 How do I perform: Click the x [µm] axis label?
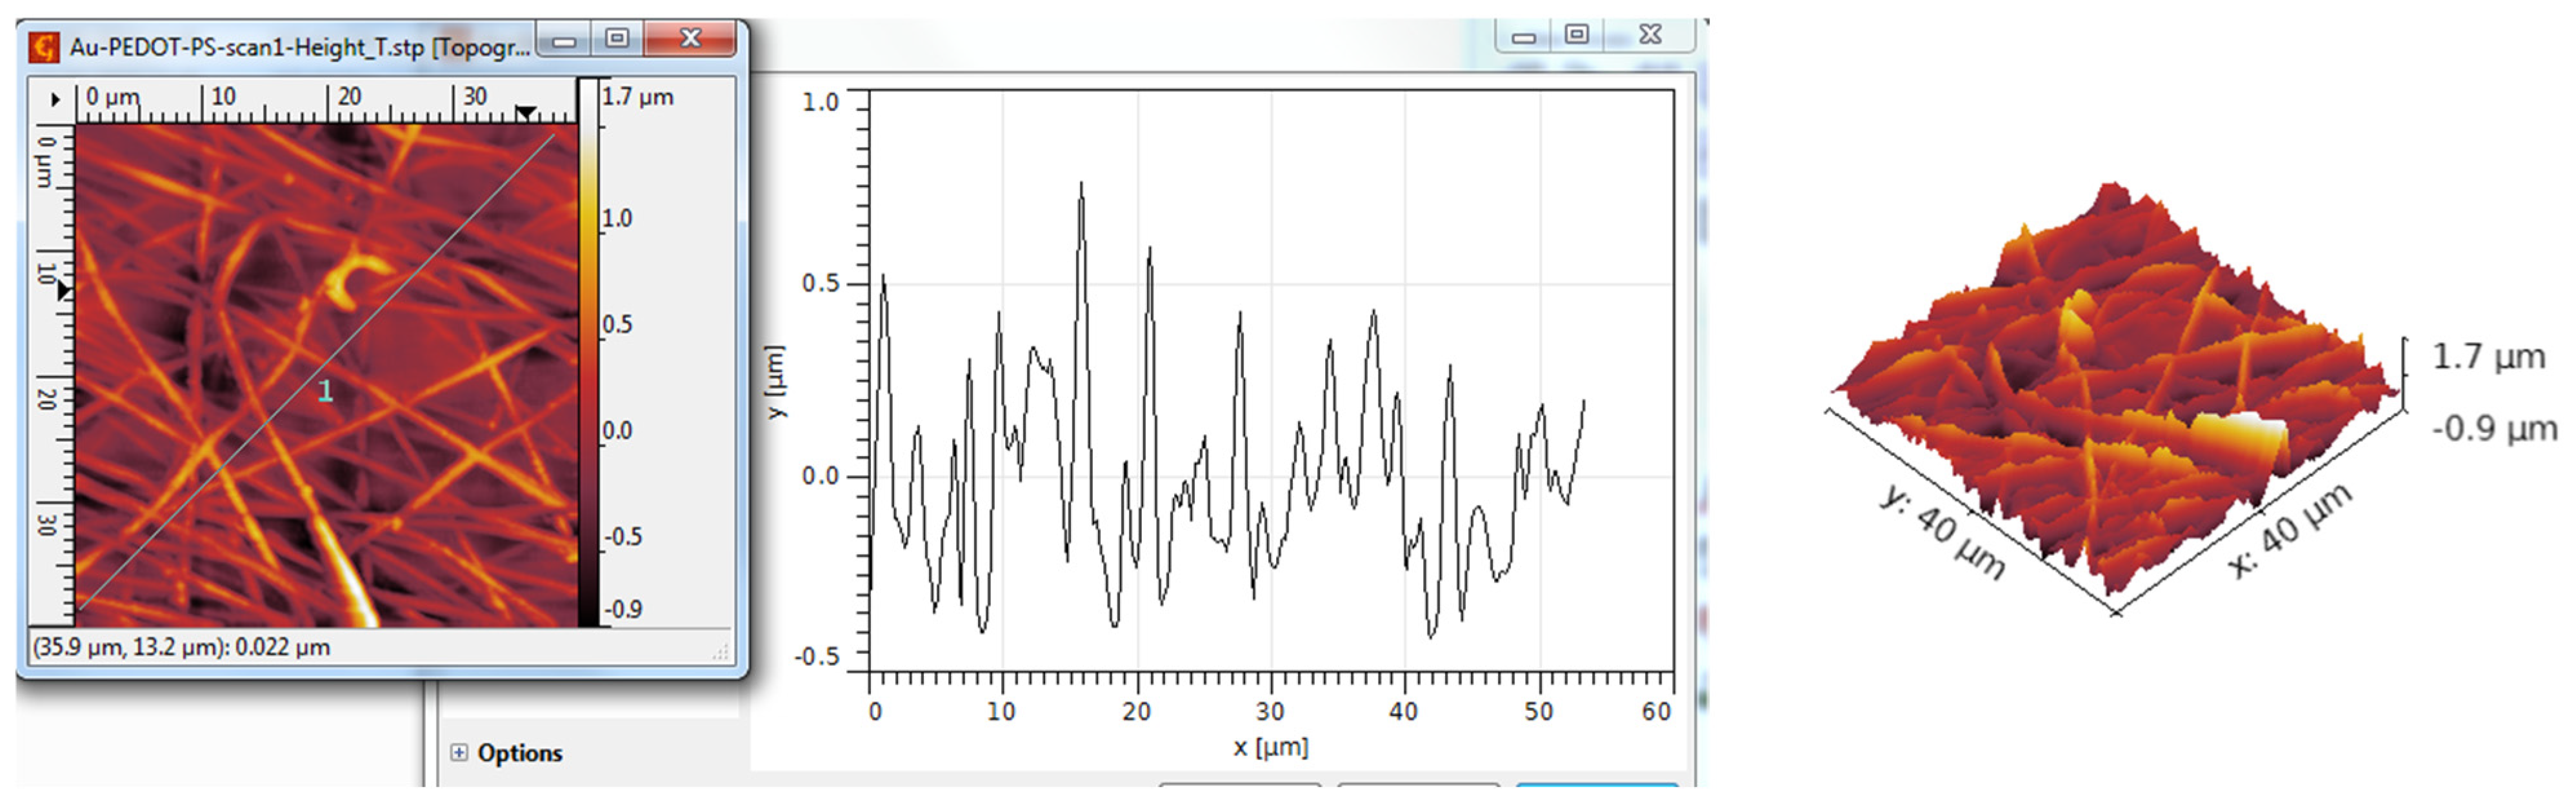click(1270, 747)
